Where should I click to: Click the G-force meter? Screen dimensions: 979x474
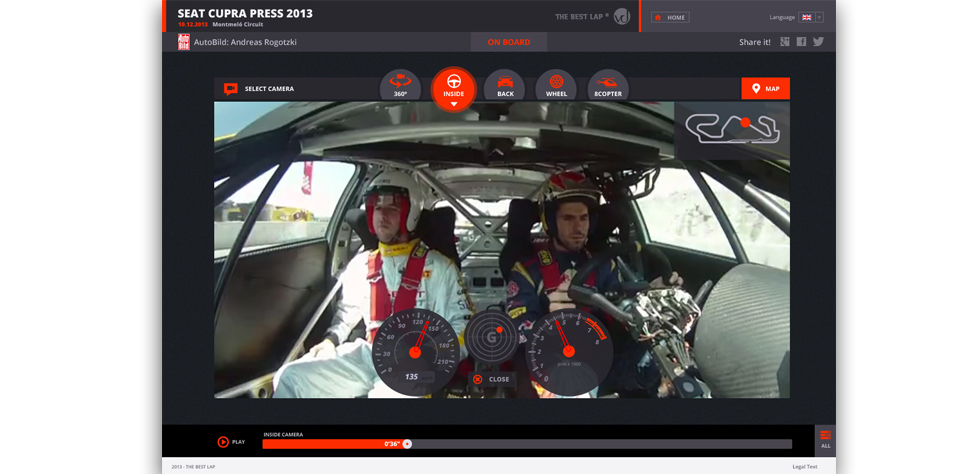[491, 337]
